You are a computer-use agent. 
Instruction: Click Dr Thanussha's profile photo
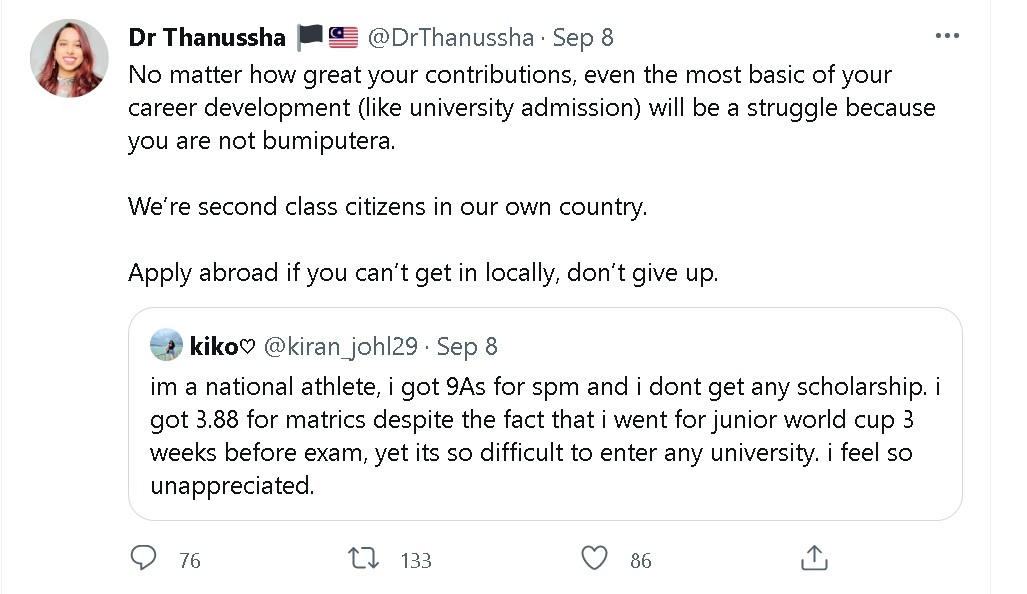(68, 58)
